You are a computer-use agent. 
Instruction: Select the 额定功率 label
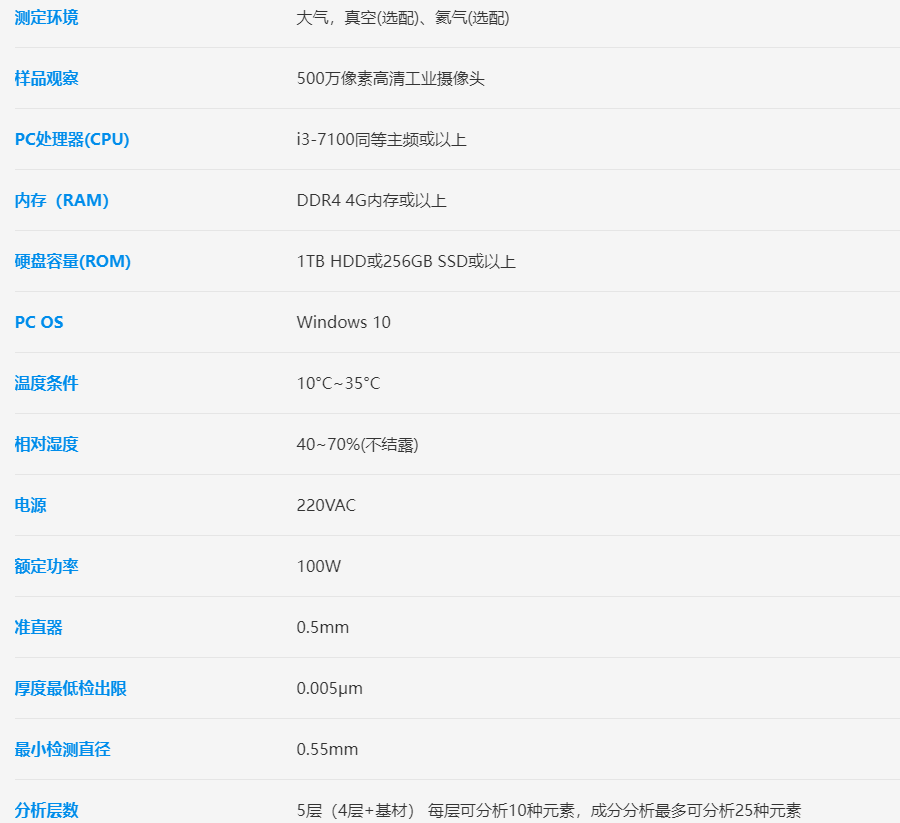coord(46,566)
